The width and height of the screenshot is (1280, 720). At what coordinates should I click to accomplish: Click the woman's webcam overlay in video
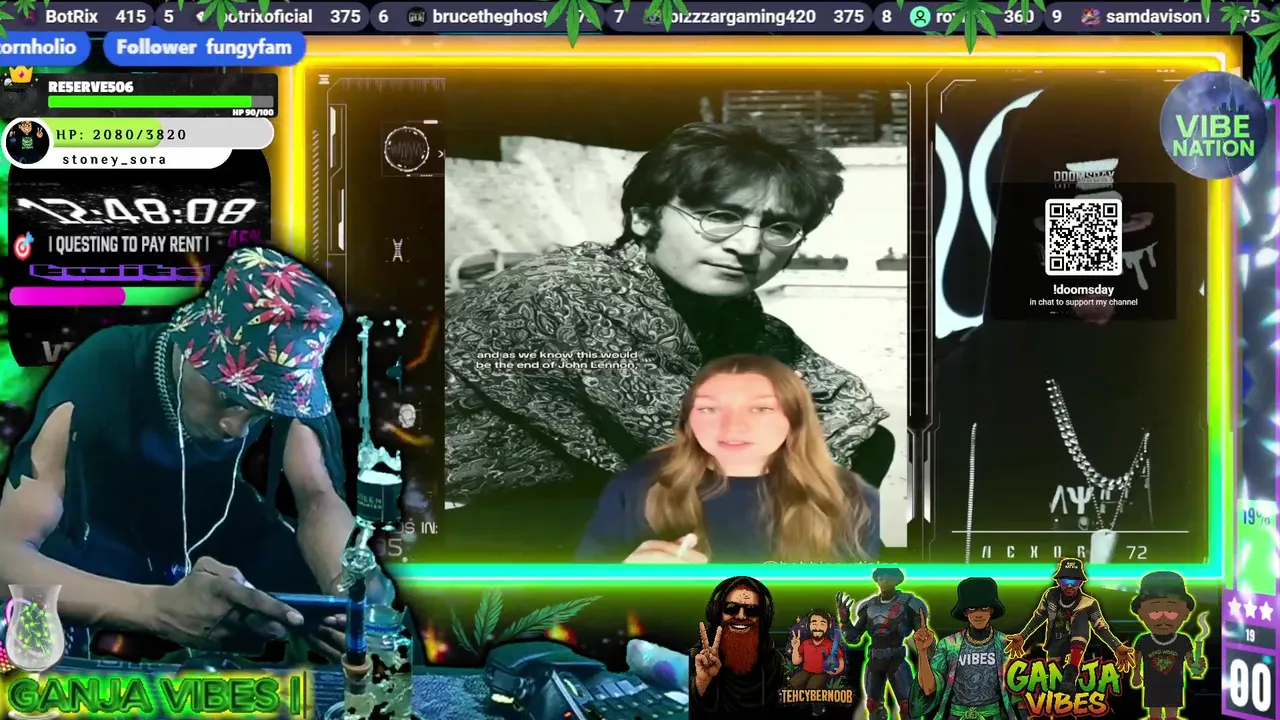tap(737, 460)
